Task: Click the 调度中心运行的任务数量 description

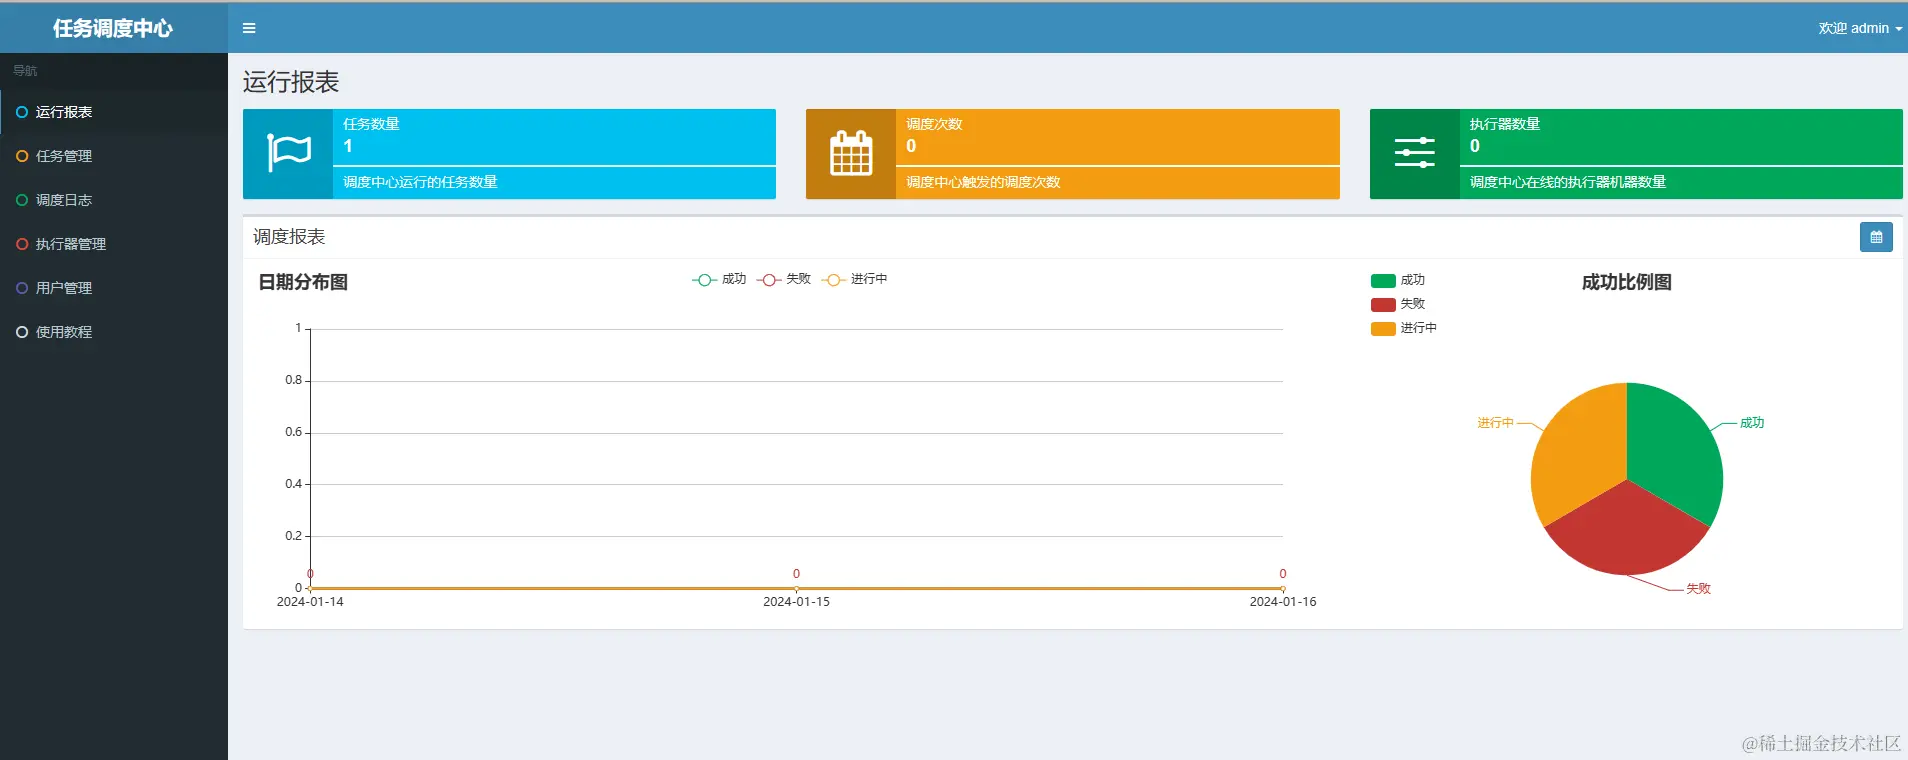Action: click(x=420, y=182)
